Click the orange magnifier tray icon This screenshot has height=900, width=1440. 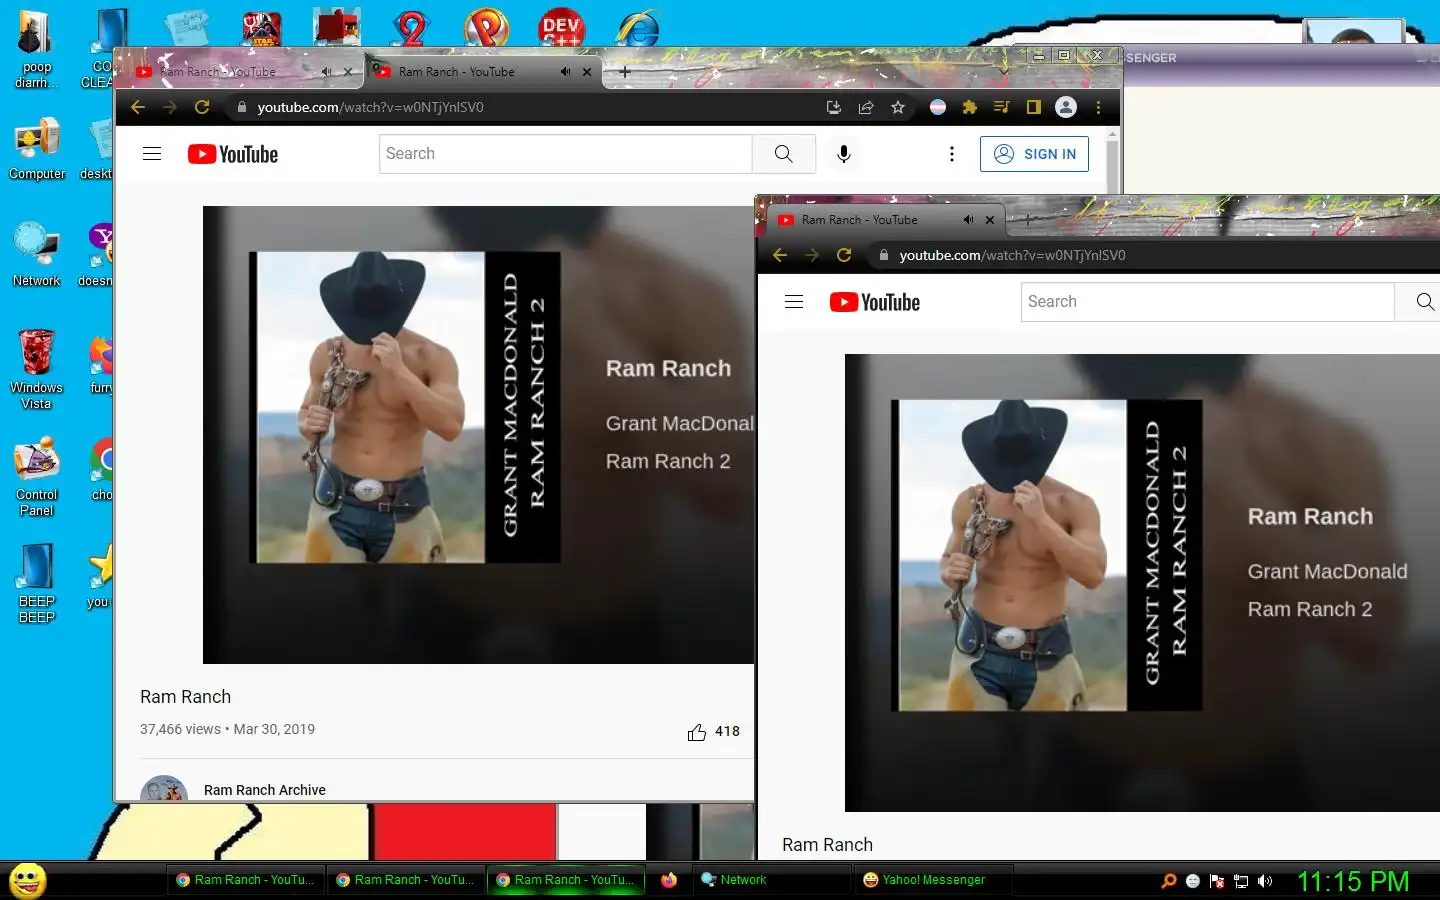coord(1168,881)
